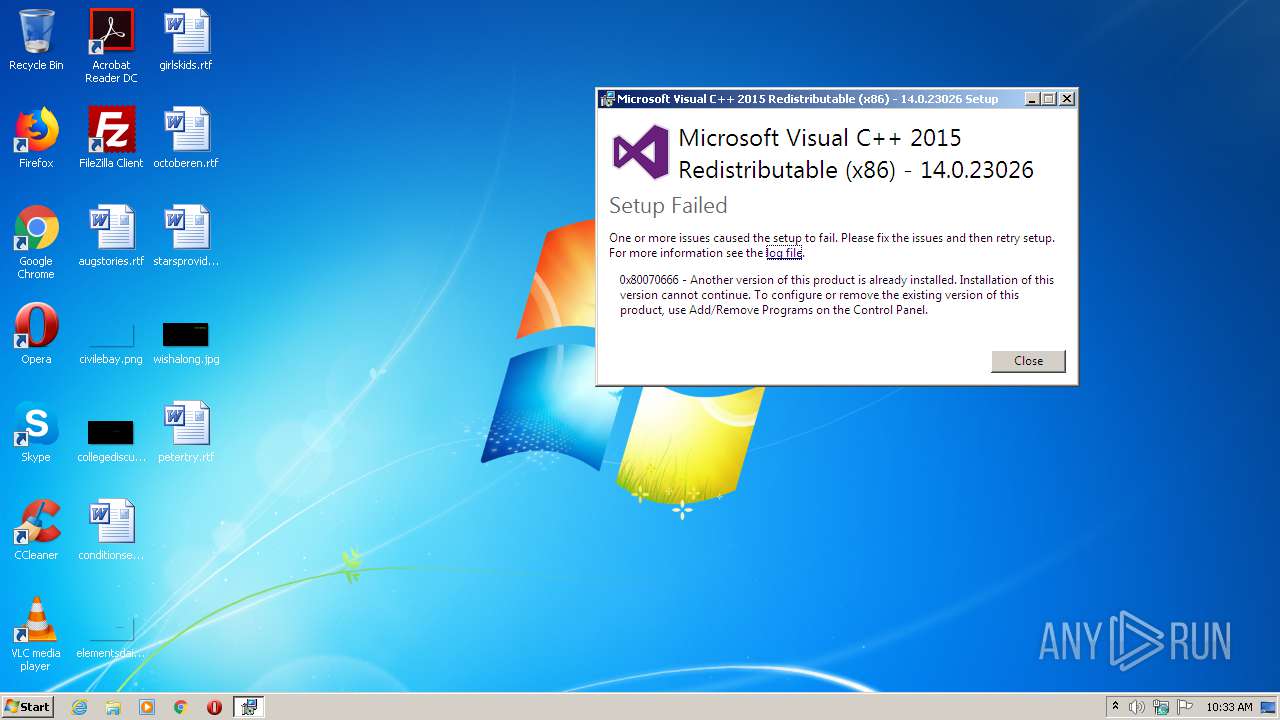Open Opera browser desktop shortcut
Screen dimensions: 1280x720
[36, 334]
